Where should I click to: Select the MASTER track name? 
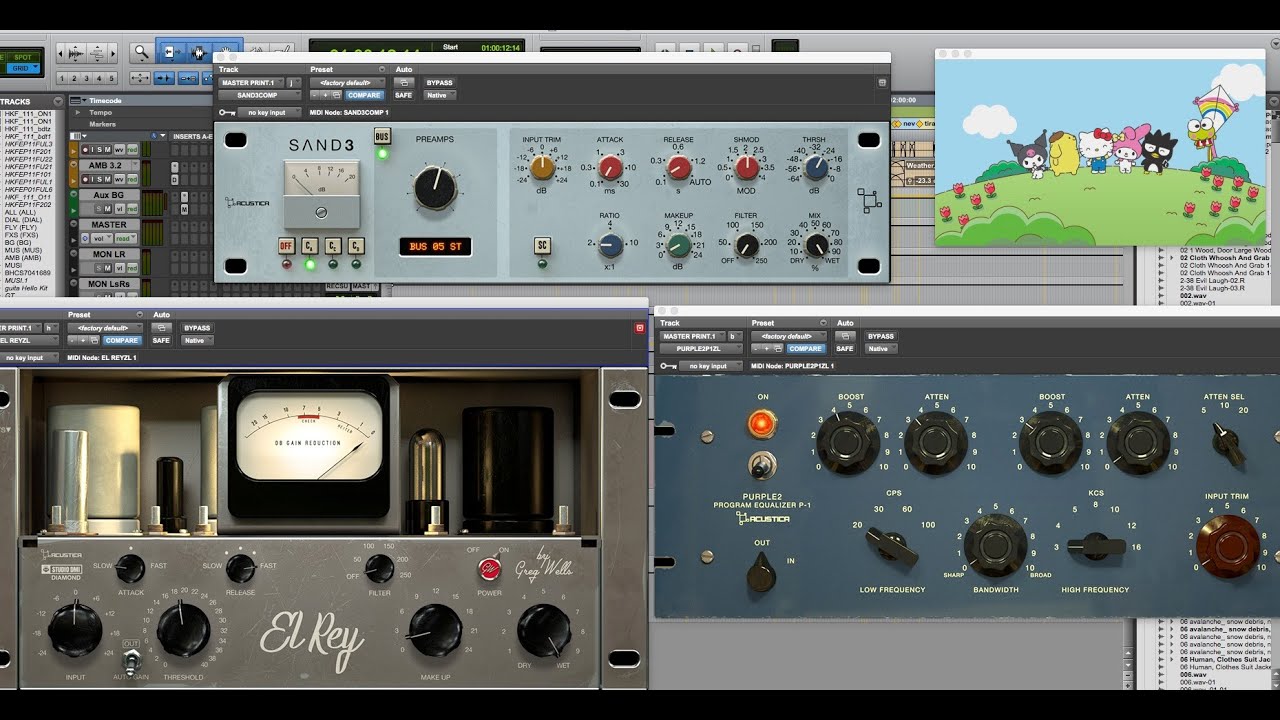click(110, 225)
